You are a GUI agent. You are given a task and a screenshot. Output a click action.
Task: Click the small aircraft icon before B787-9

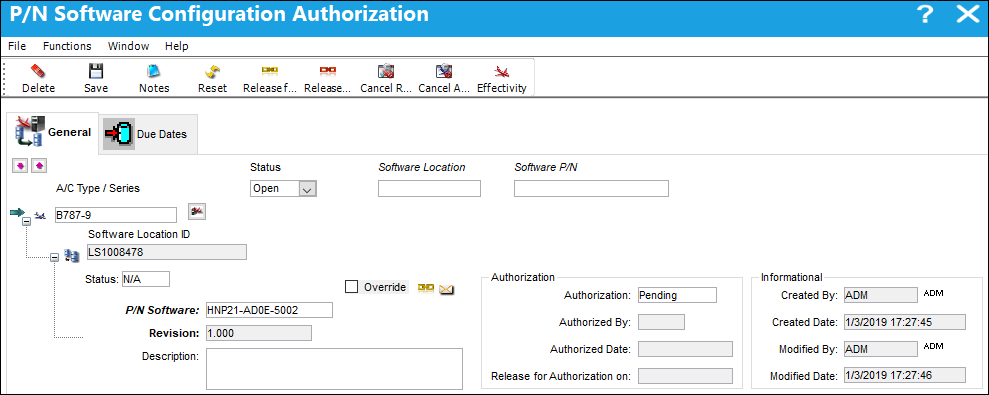40,216
